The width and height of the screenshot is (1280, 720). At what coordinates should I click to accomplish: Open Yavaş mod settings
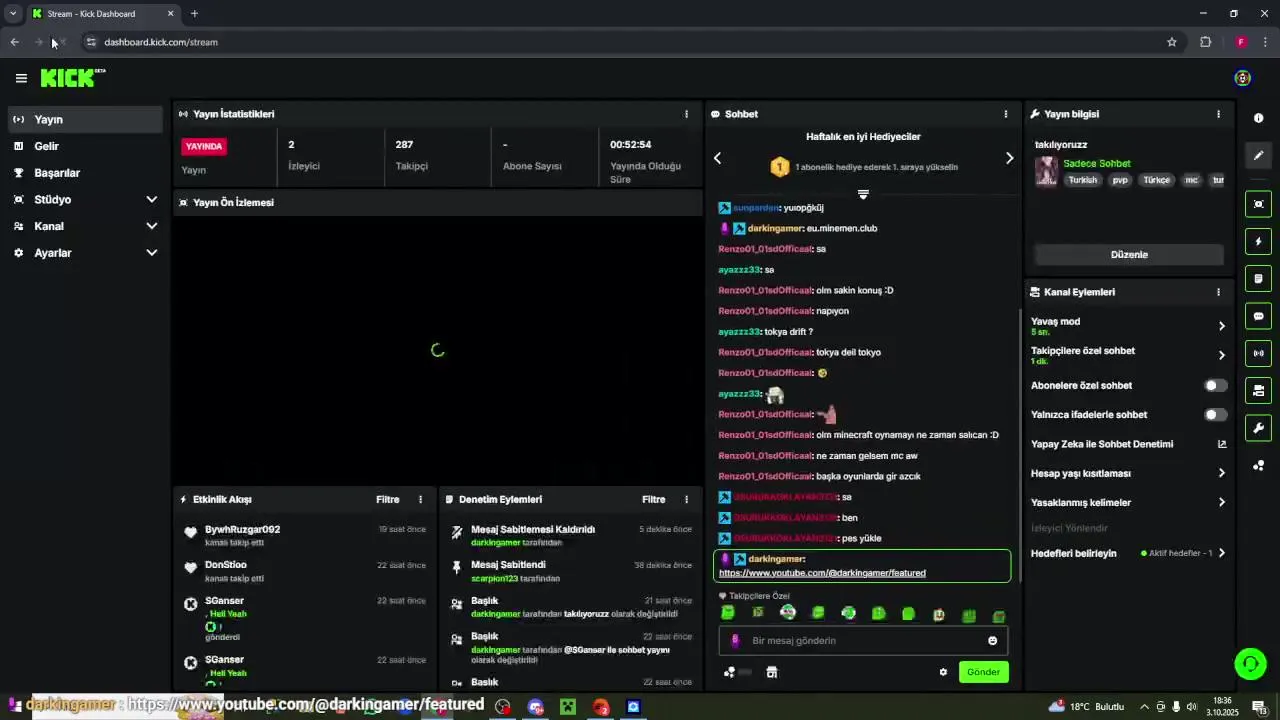coord(1127,326)
